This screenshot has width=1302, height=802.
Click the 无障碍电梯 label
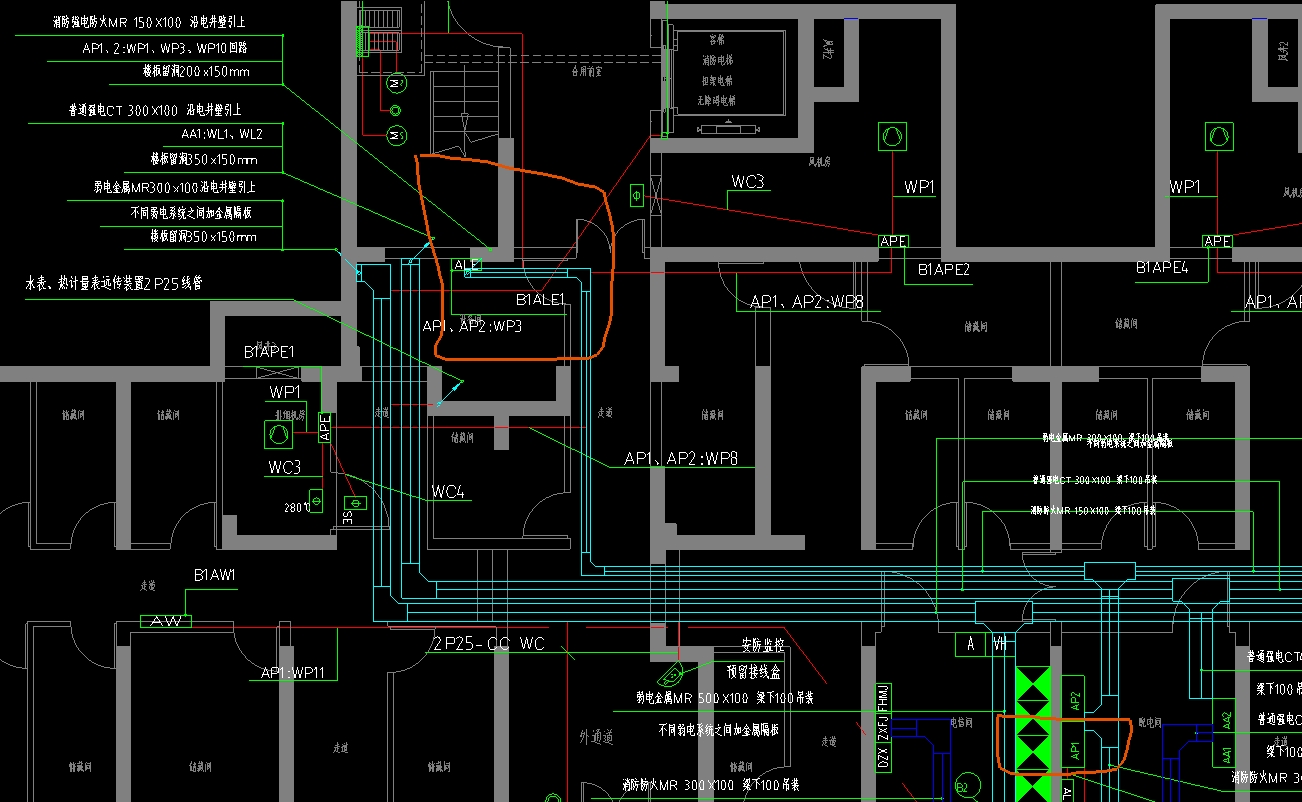(717, 100)
